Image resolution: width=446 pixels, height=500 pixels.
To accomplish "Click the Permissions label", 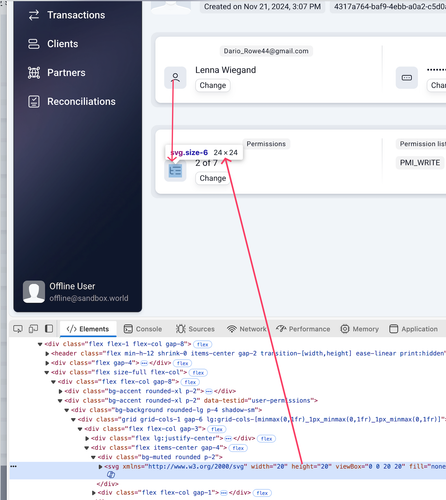I will tap(266, 144).
